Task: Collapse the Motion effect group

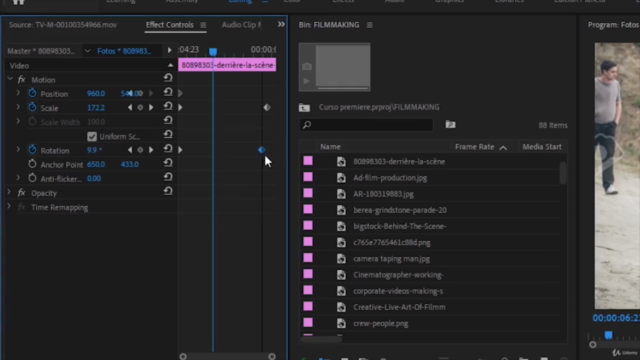Action: 10,79
